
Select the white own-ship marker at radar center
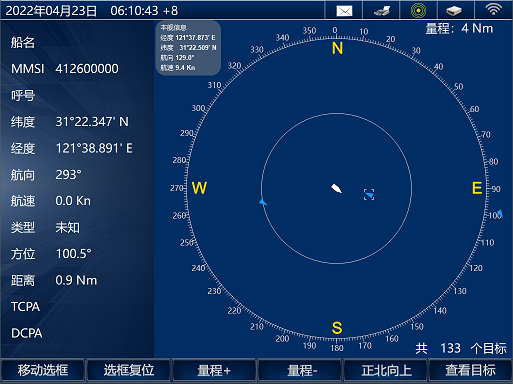coord(336,188)
